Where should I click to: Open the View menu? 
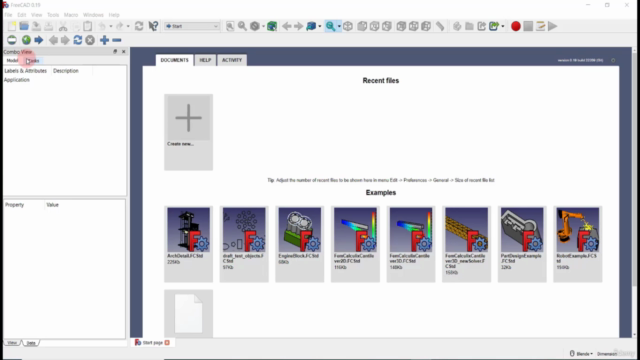point(36,15)
